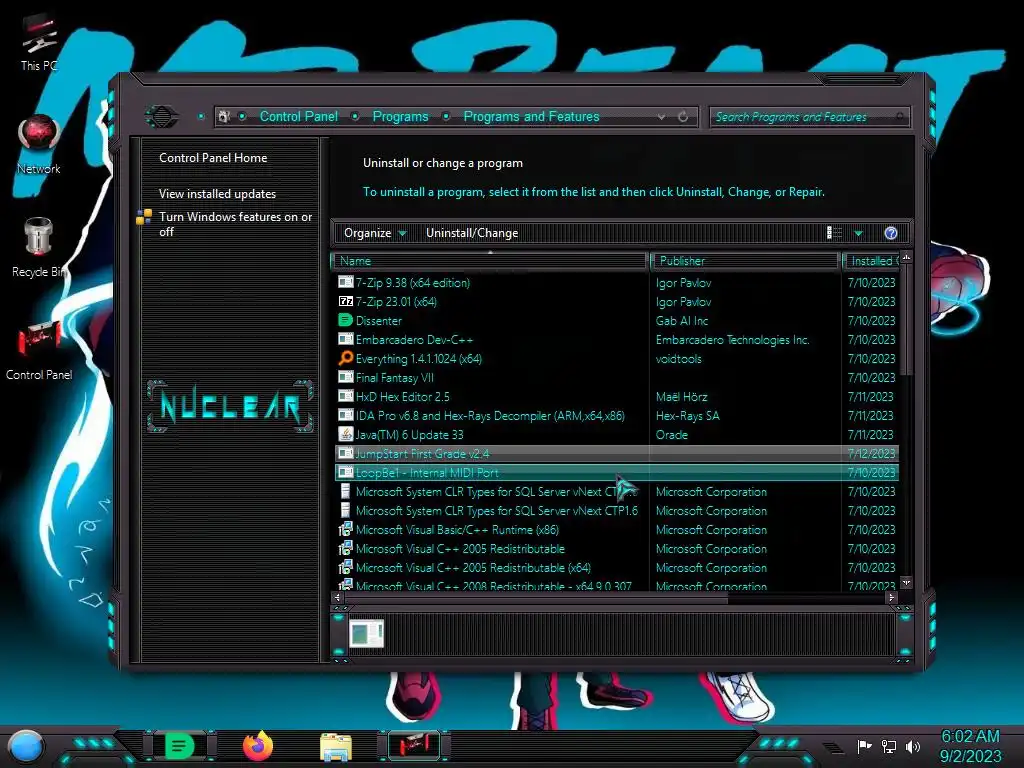This screenshot has width=1024, height=768.
Task: Select Microsoft Visual Basic/C++ Runtime (x86)
Action: coord(616,530)
